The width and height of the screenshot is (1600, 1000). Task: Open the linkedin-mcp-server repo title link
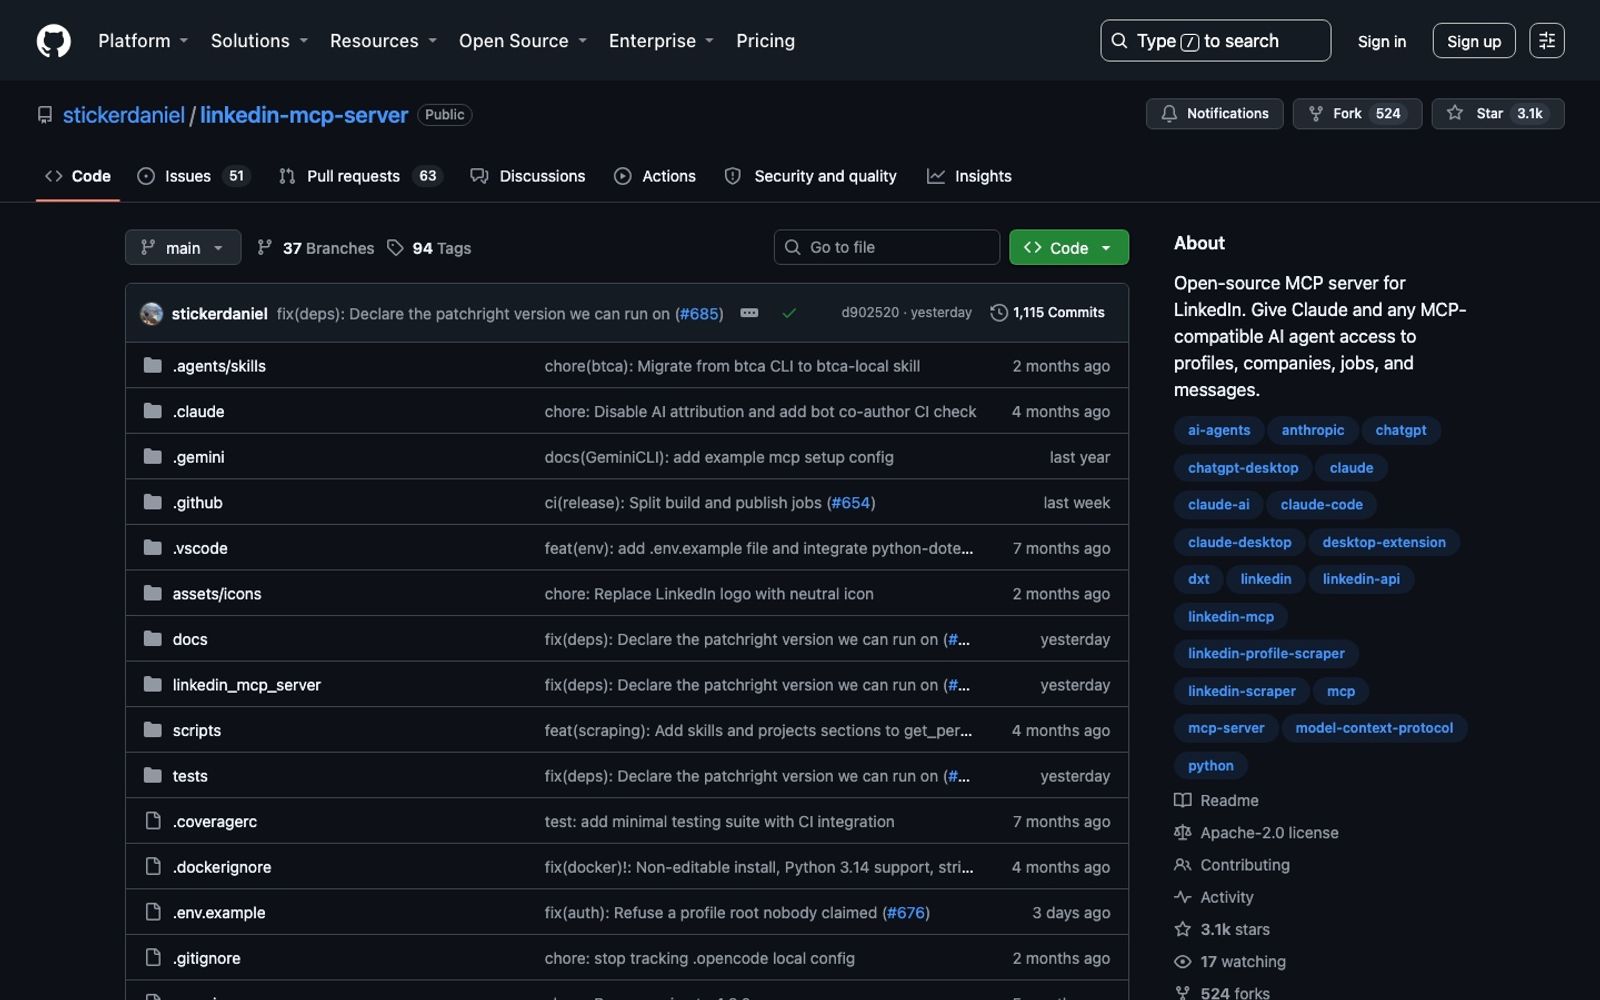pos(304,115)
